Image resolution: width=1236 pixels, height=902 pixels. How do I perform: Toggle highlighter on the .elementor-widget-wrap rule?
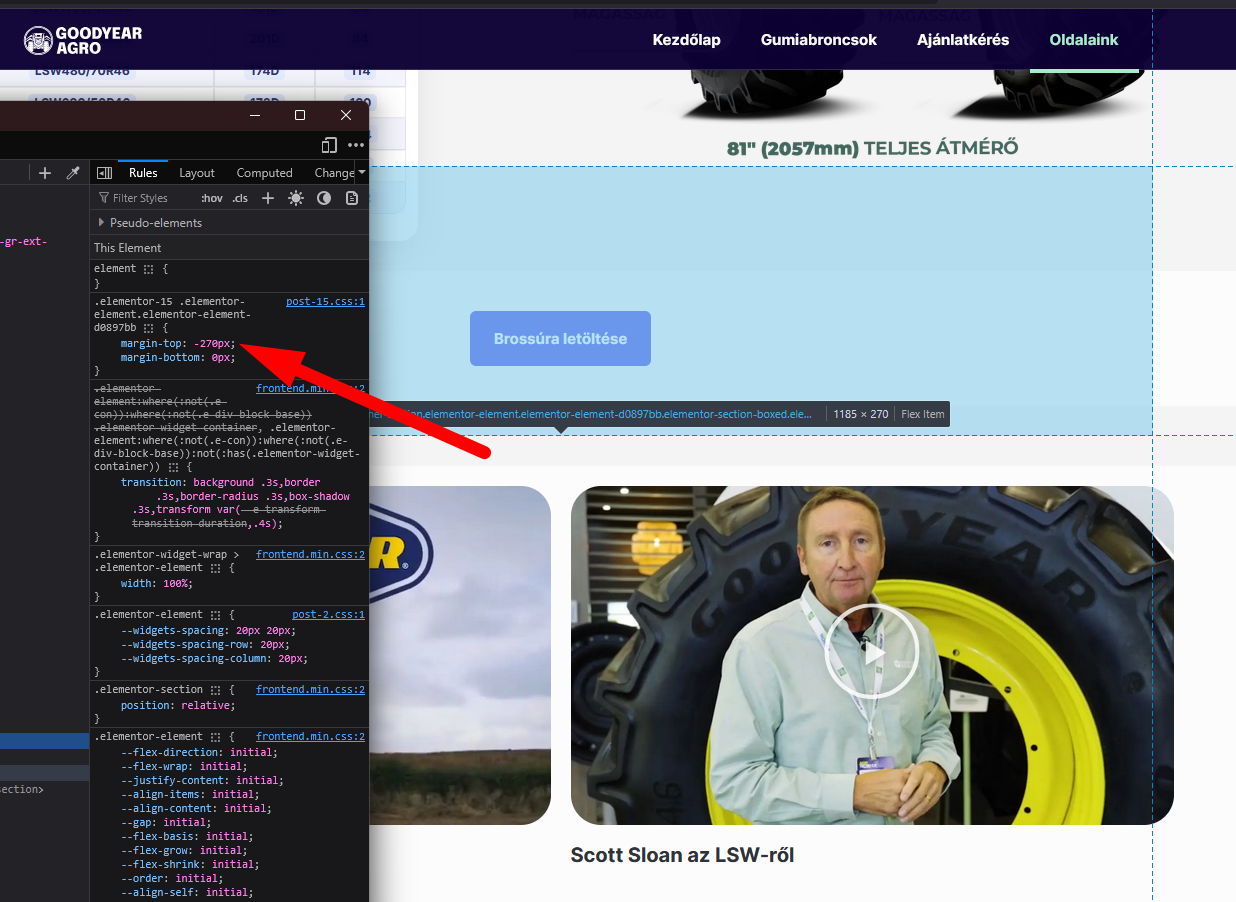[215, 568]
